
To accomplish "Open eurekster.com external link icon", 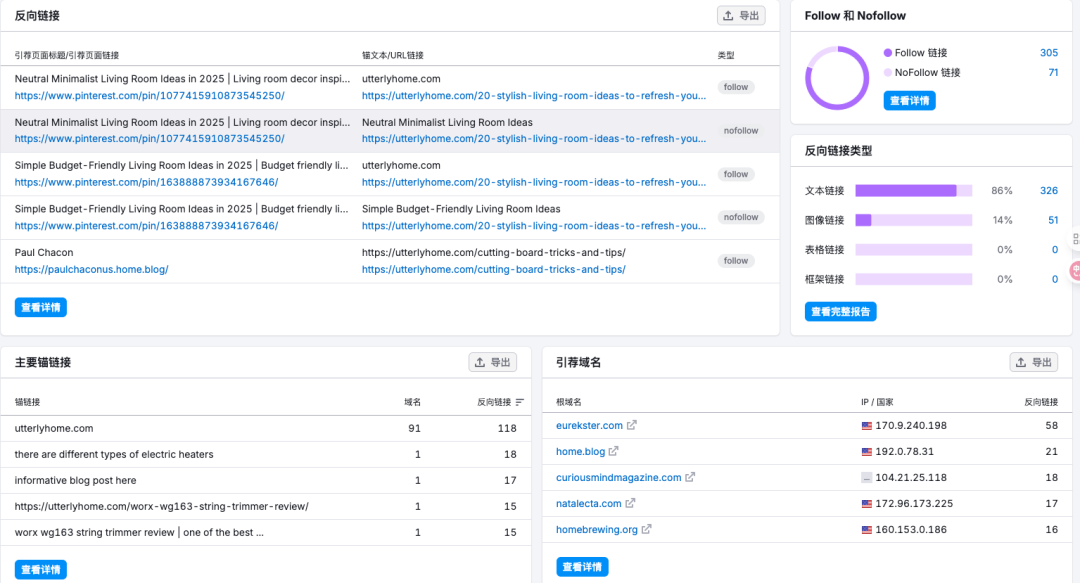I will click(x=632, y=426).
